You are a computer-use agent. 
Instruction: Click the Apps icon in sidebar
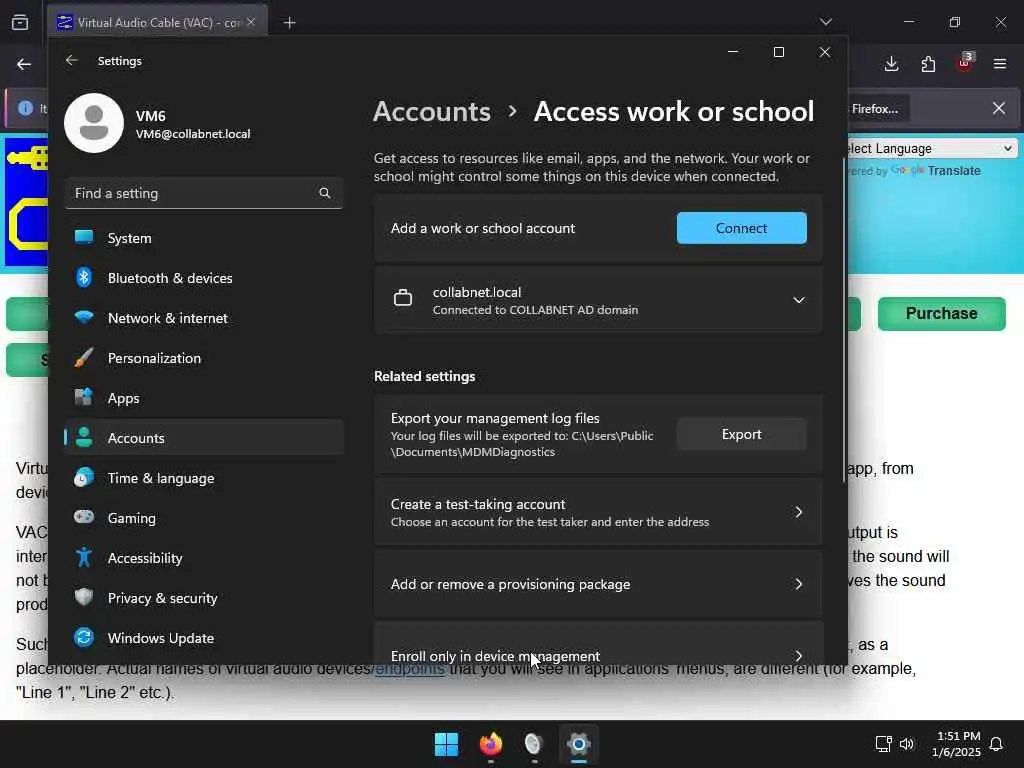[x=84, y=397]
